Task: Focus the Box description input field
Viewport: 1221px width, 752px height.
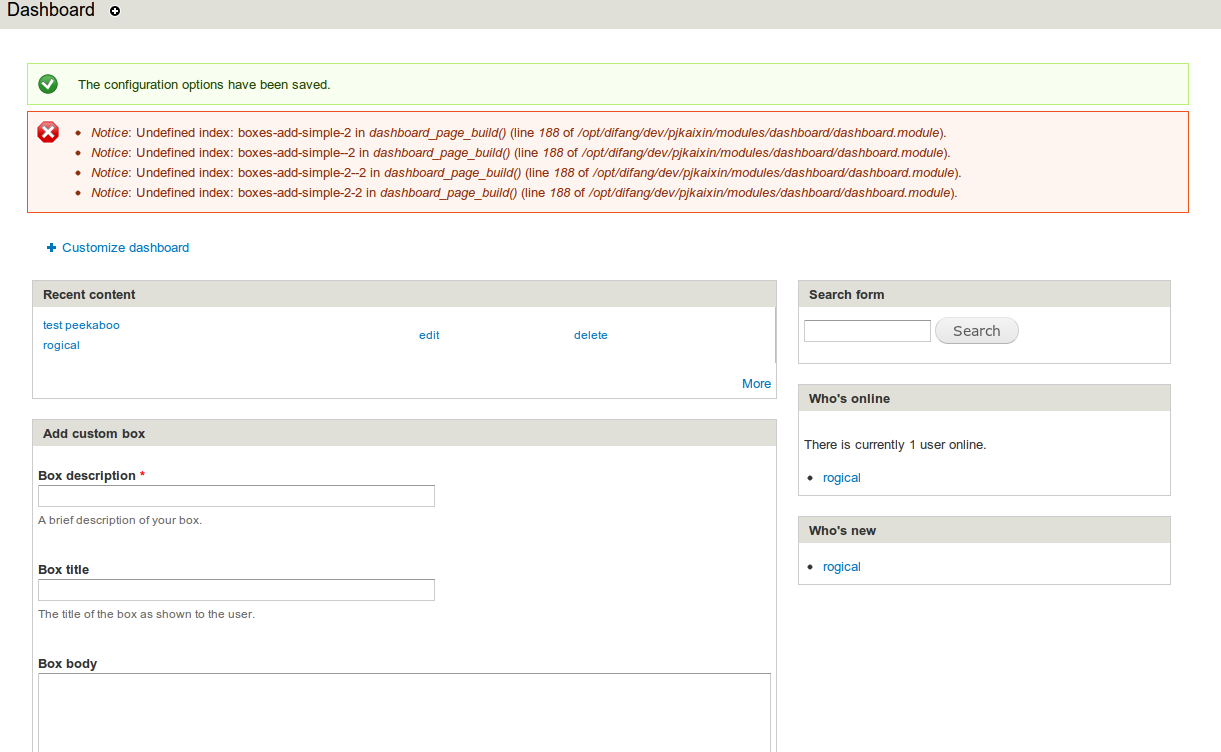Action: (236, 496)
